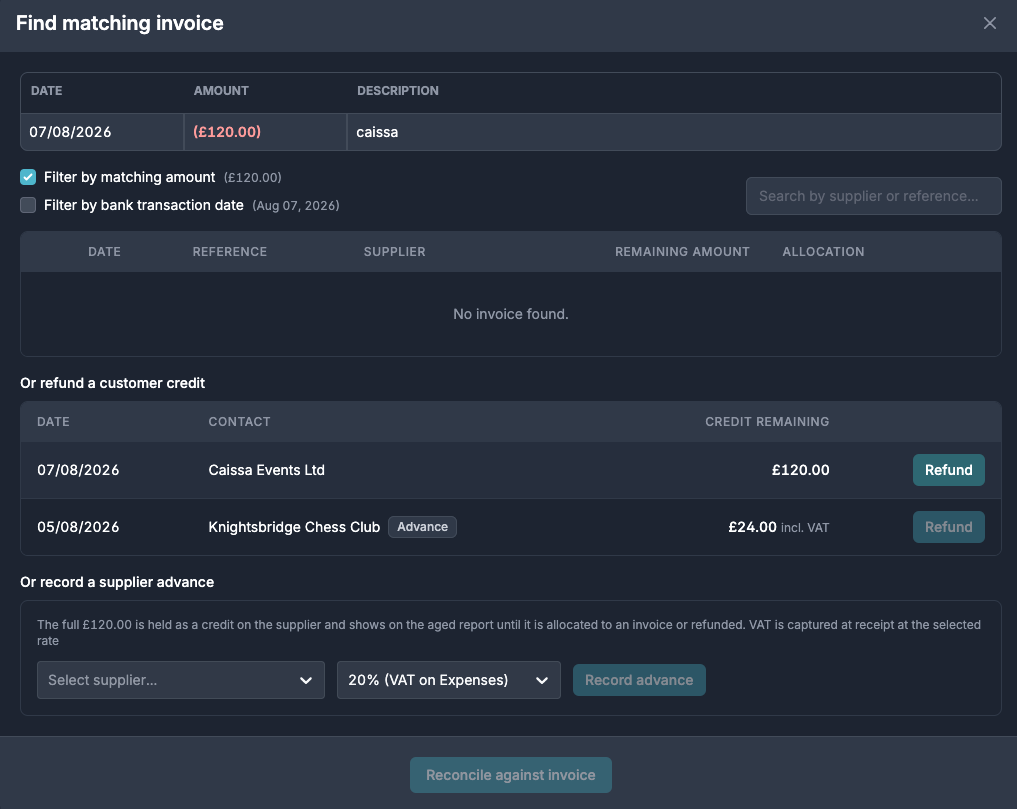Viewport: 1017px width, 809px height.
Task: Select the Knightsbridge Chess Club contact name
Action: (294, 527)
